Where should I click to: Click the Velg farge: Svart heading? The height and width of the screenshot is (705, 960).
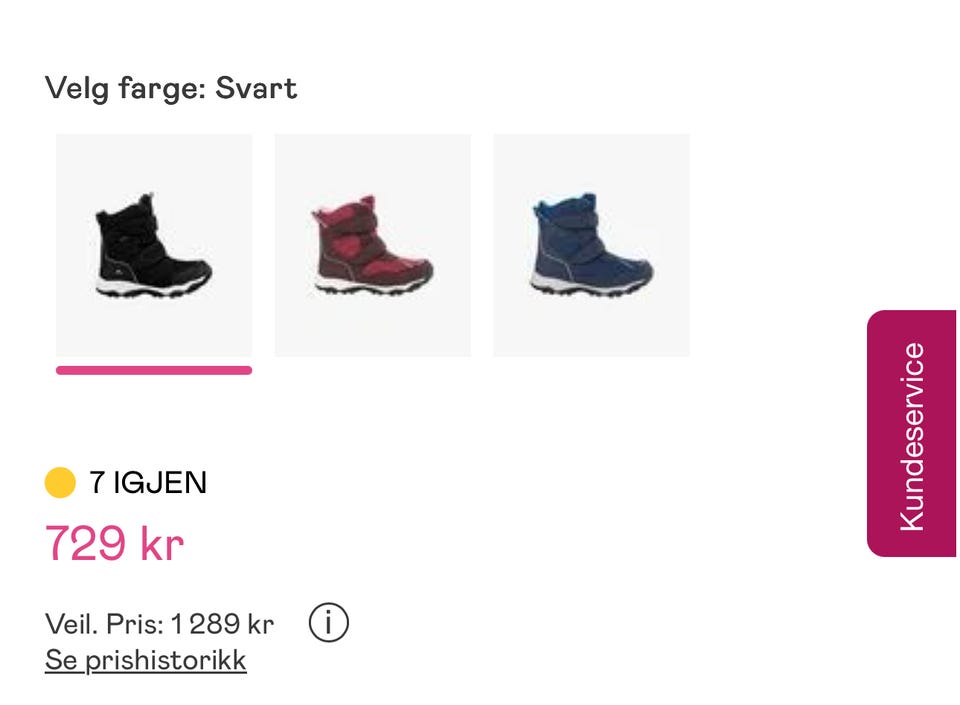(x=171, y=88)
